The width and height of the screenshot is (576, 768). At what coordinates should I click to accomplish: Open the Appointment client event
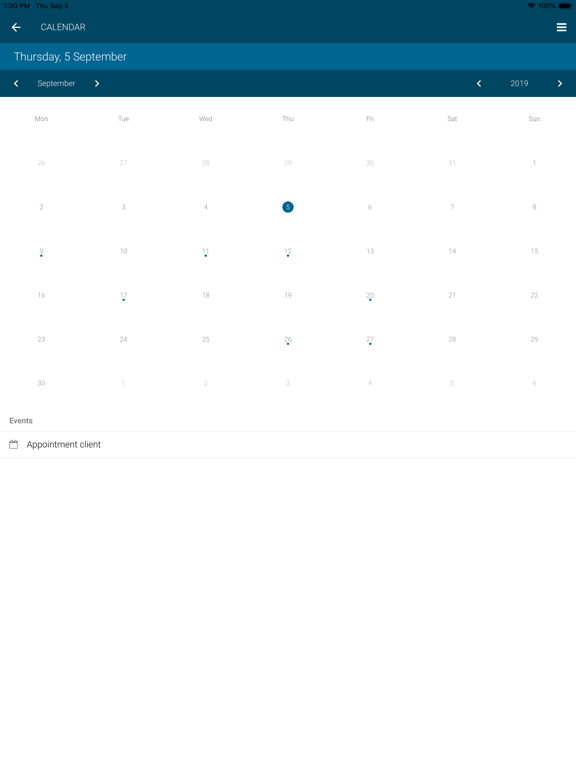(288, 445)
